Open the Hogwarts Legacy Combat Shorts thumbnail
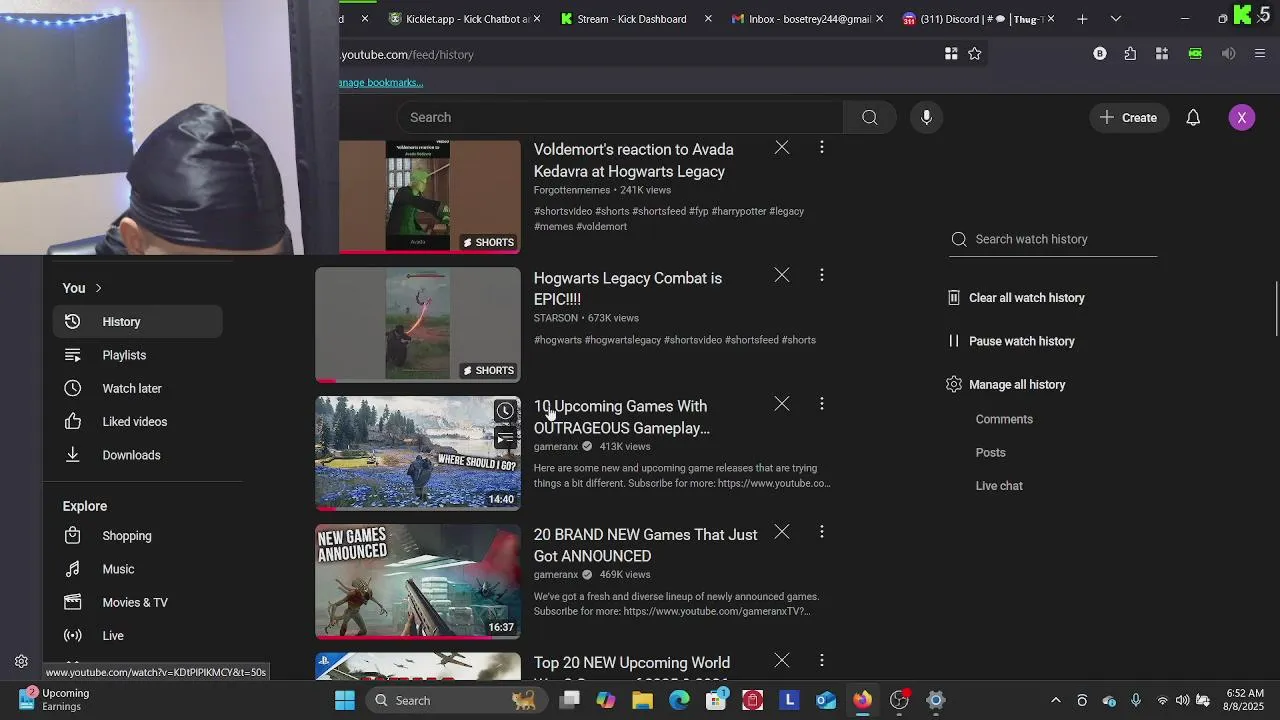 click(x=418, y=324)
